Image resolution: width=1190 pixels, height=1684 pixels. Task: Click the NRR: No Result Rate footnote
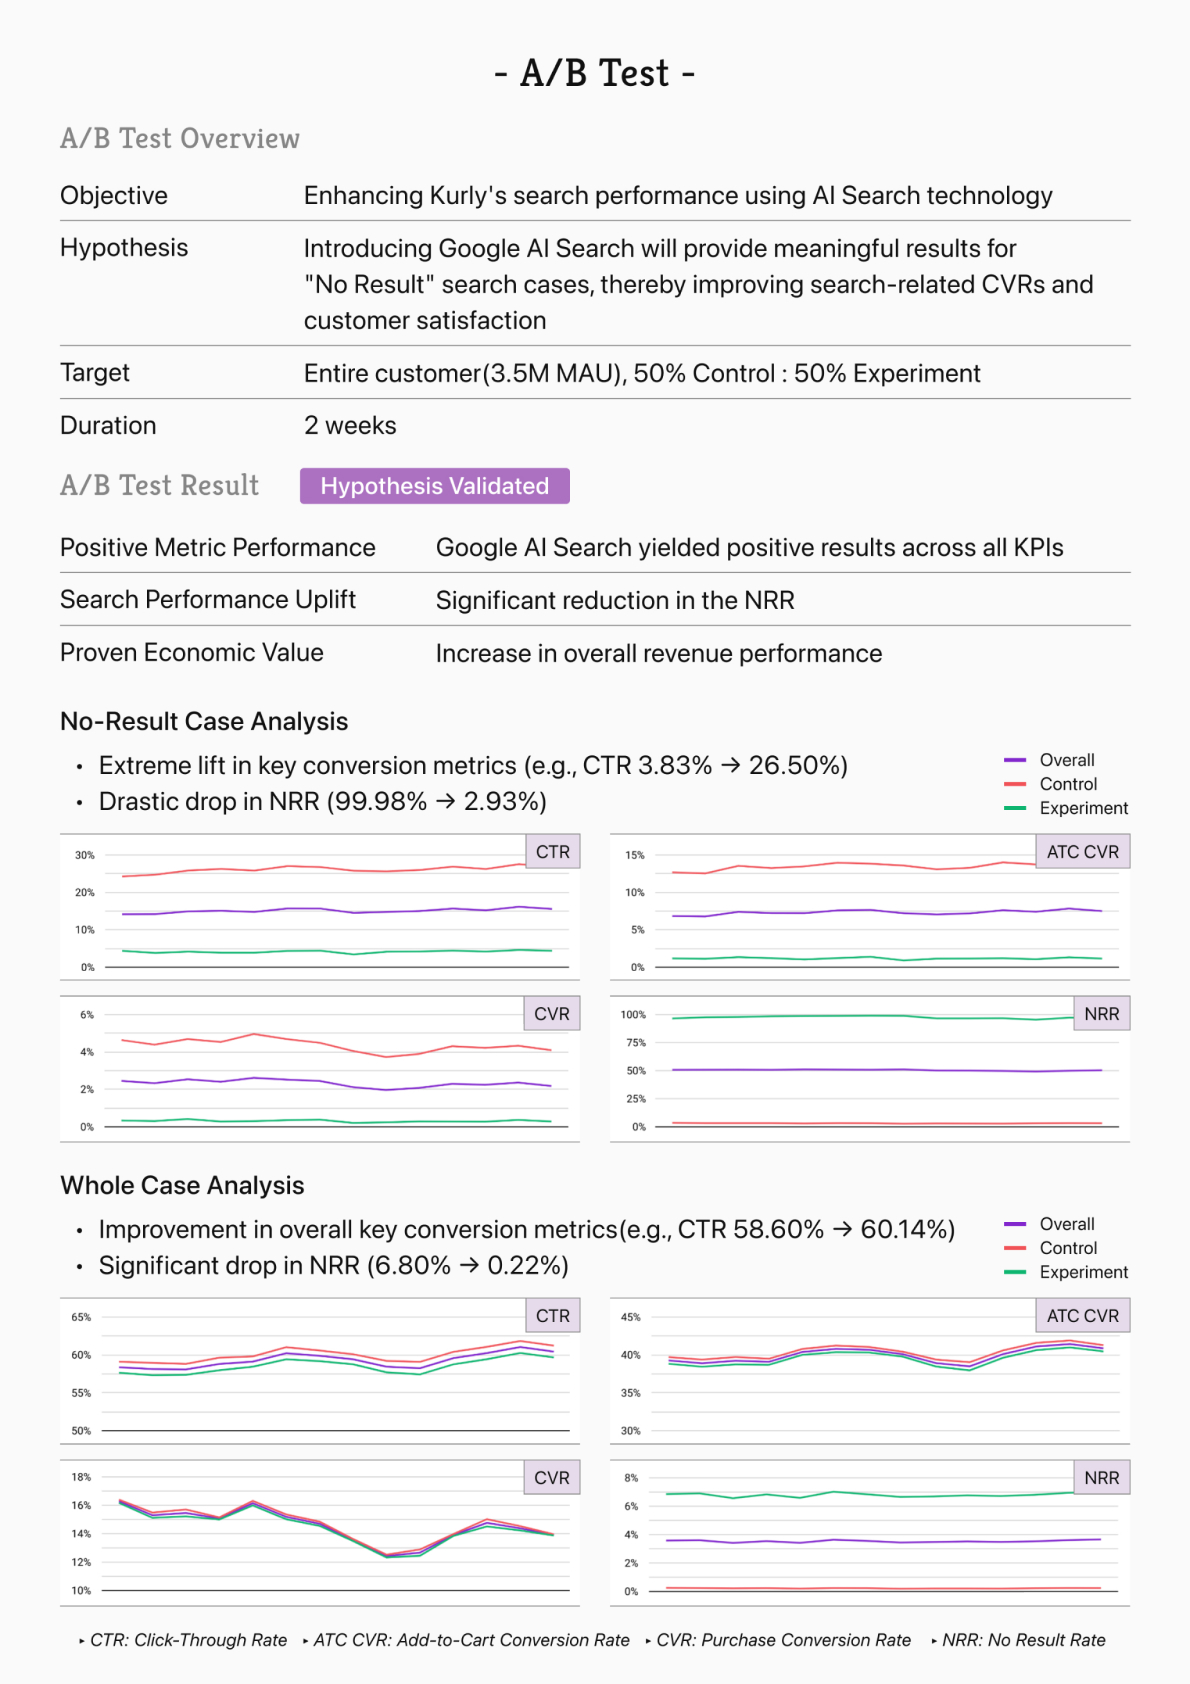click(x=1022, y=1640)
